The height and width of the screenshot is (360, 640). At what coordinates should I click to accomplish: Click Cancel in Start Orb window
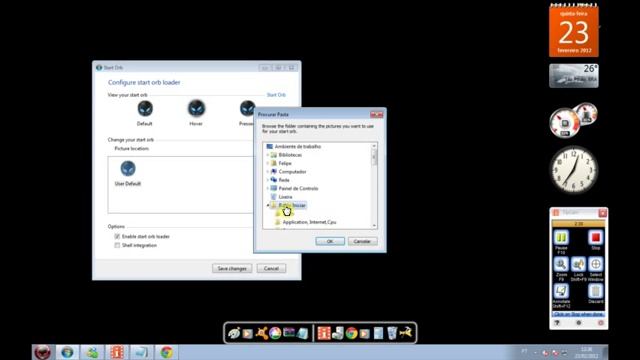click(271, 269)
